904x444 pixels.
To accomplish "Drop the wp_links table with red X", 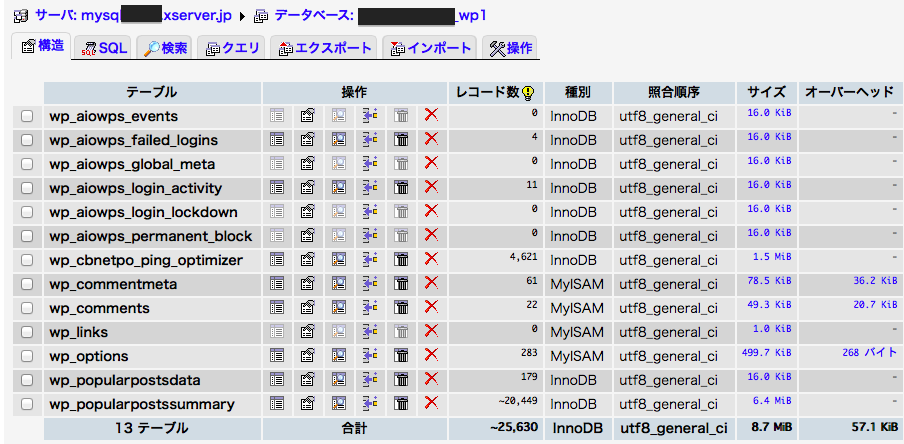I will pos(431,332).
